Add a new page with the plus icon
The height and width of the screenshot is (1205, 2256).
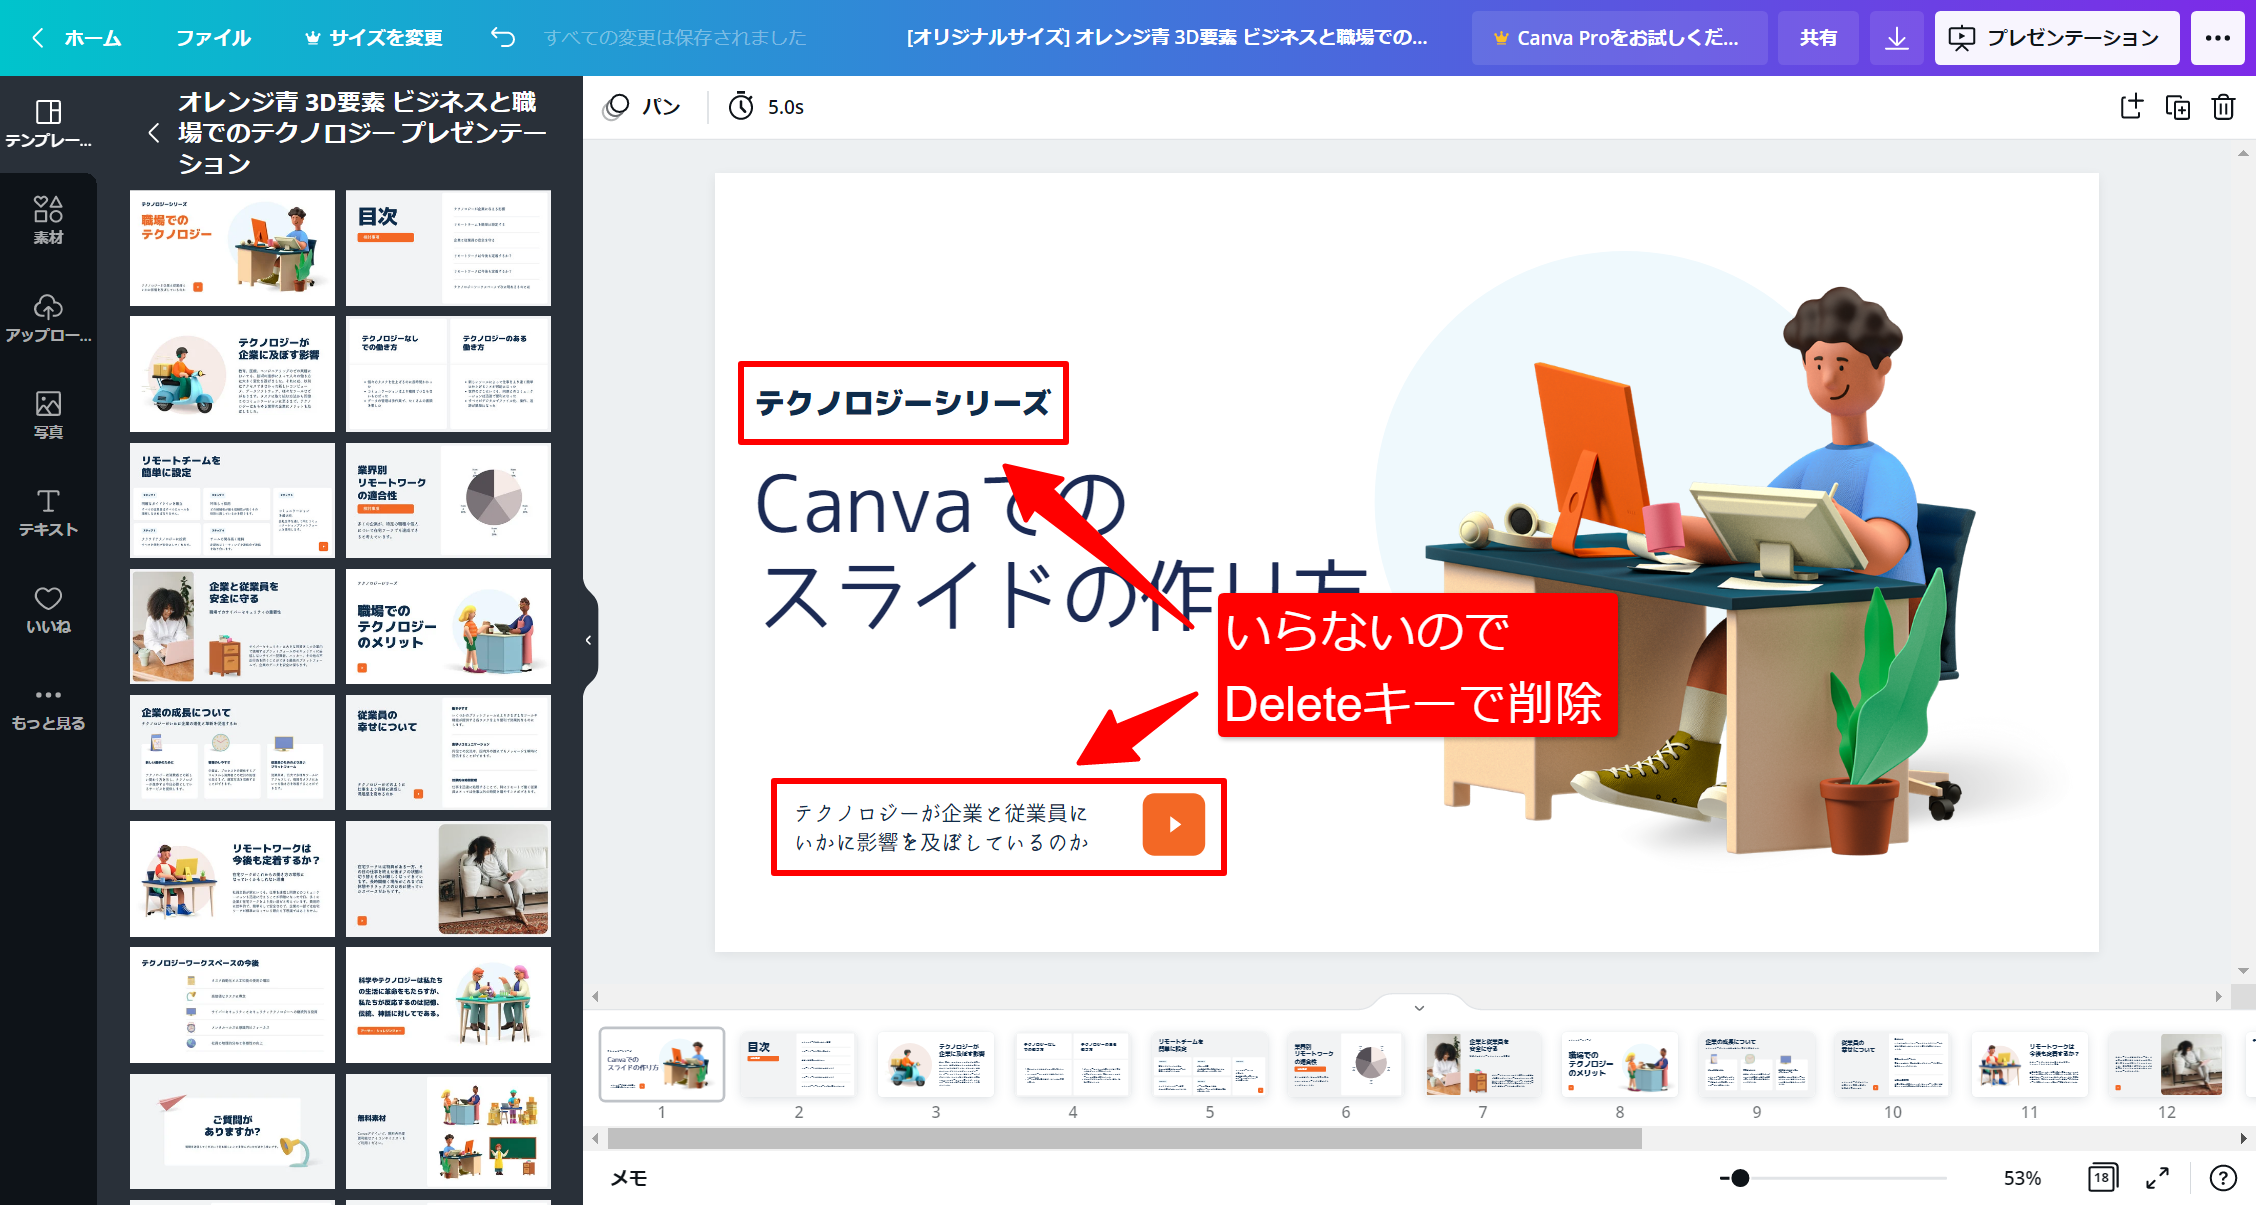point(2131,107)
